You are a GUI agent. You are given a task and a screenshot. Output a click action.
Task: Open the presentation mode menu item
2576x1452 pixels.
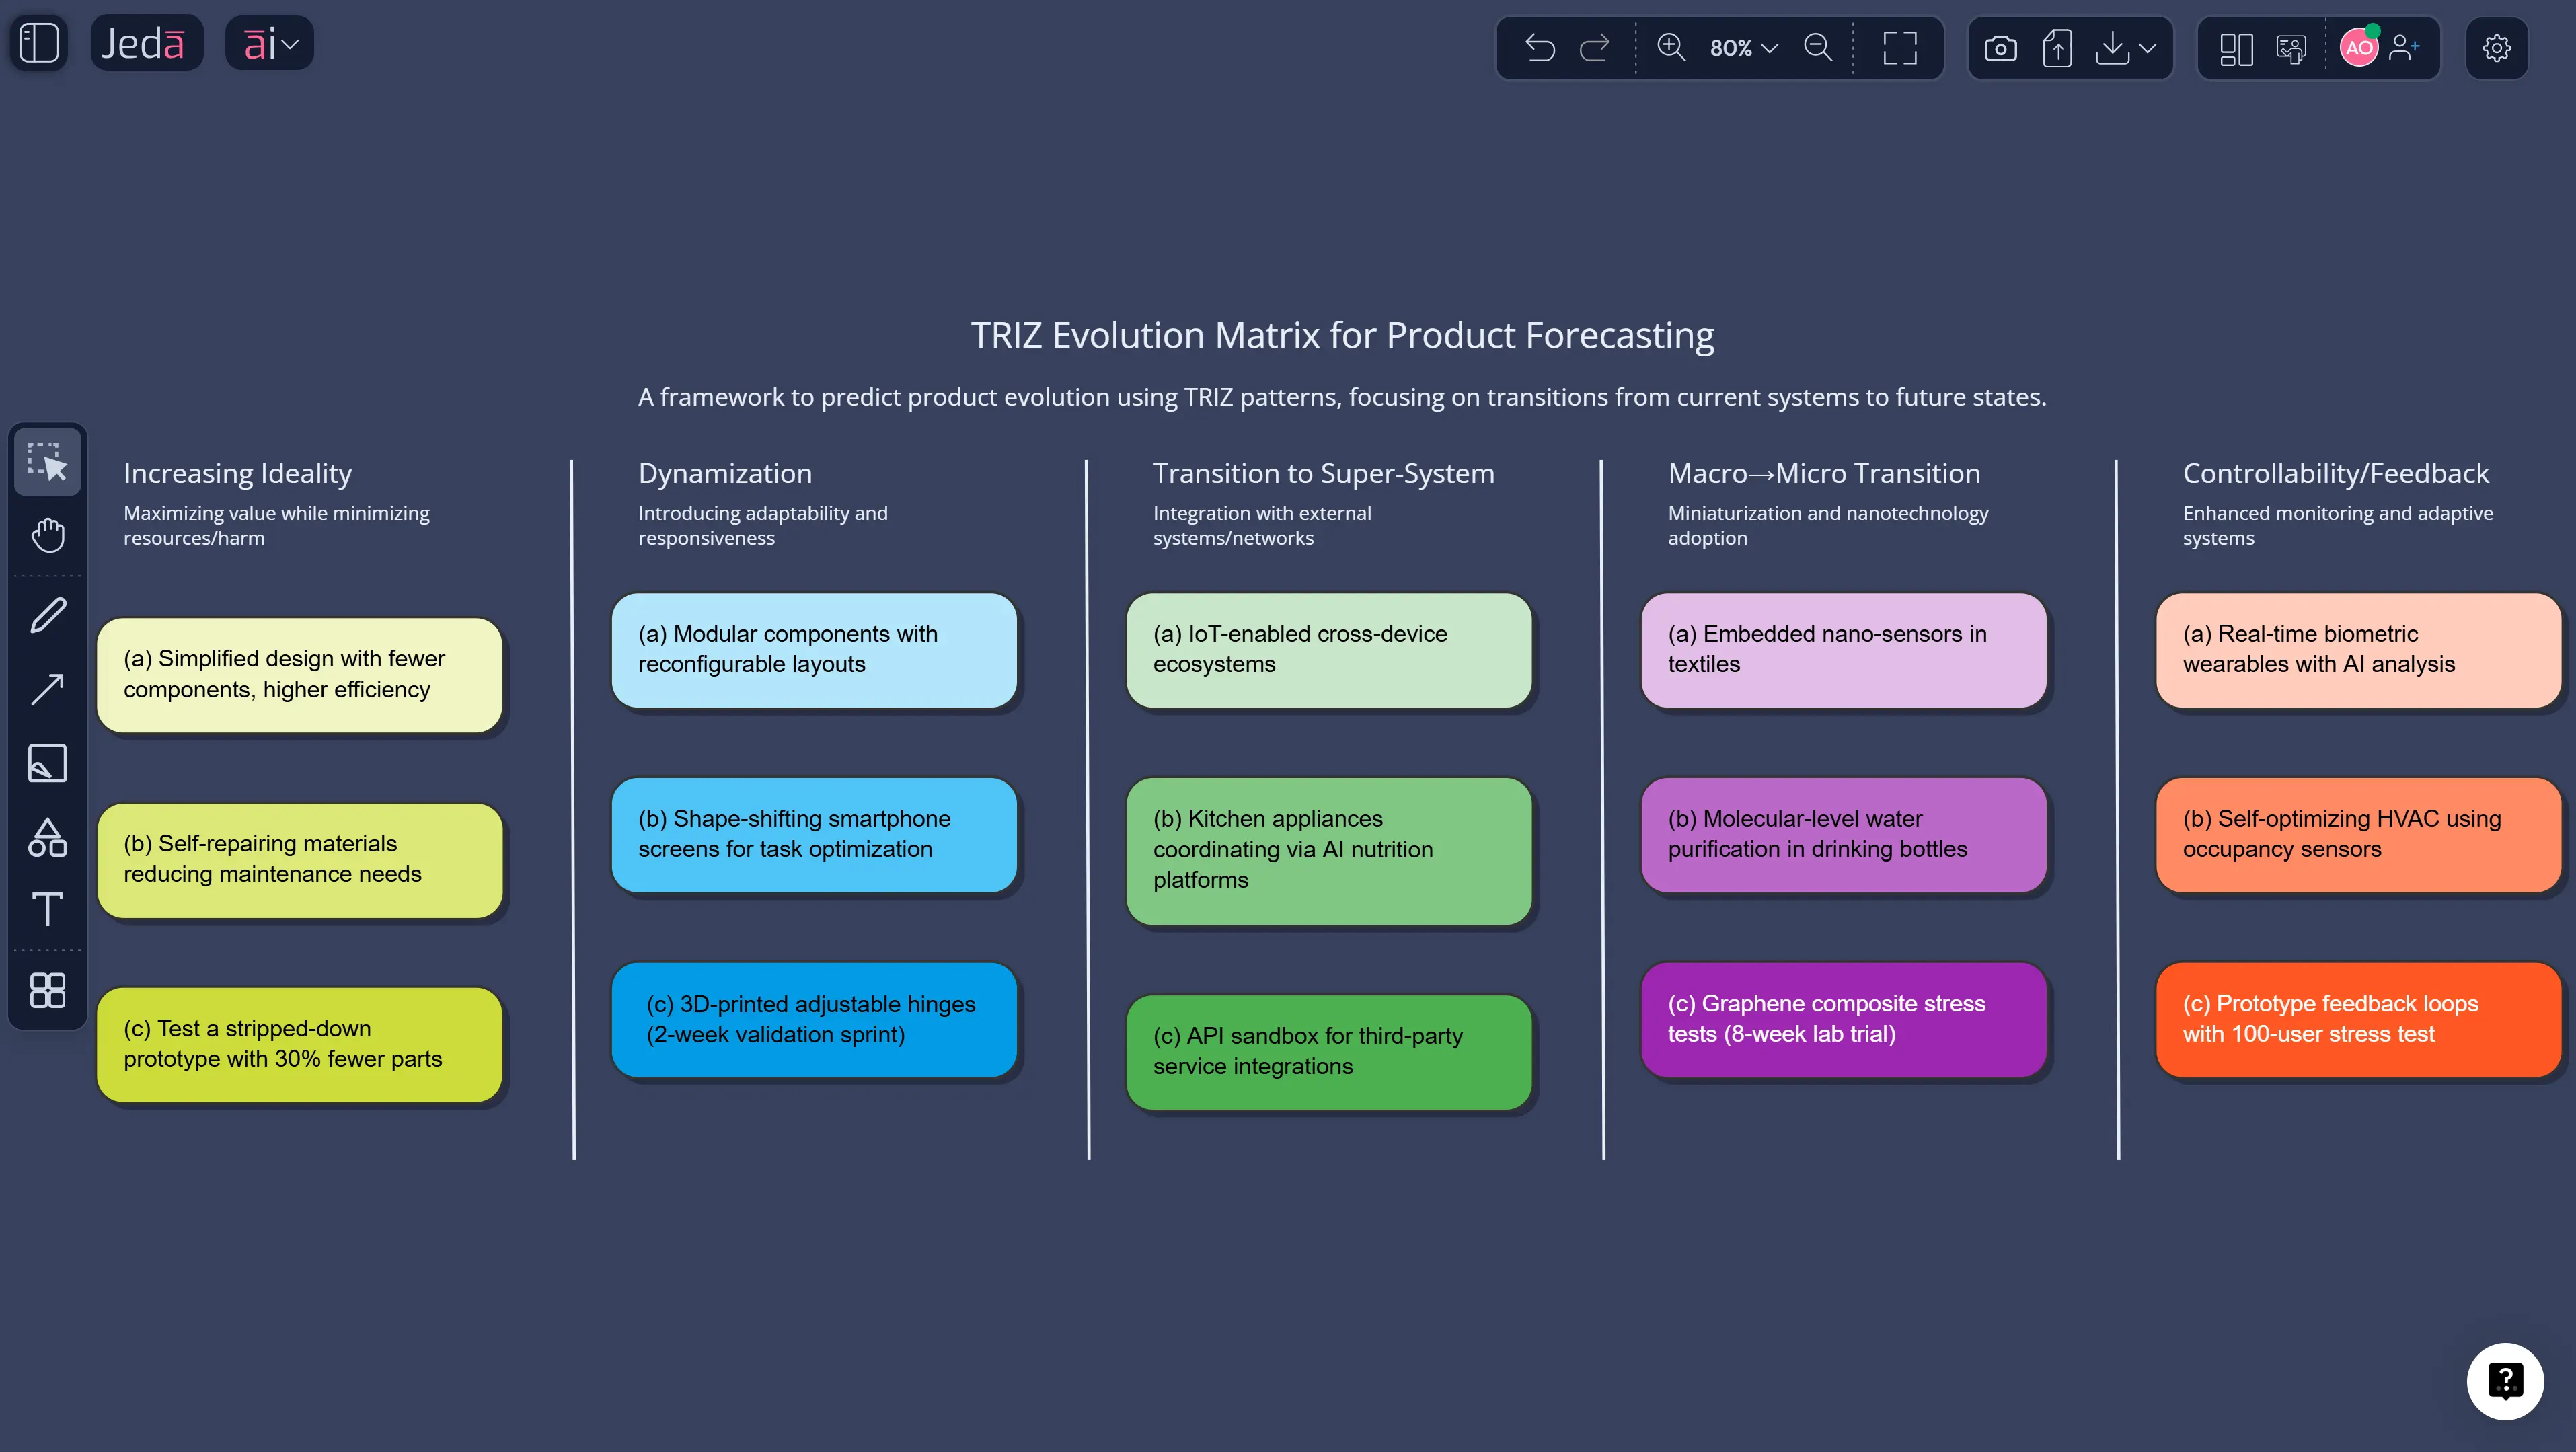pos(2290,47)
